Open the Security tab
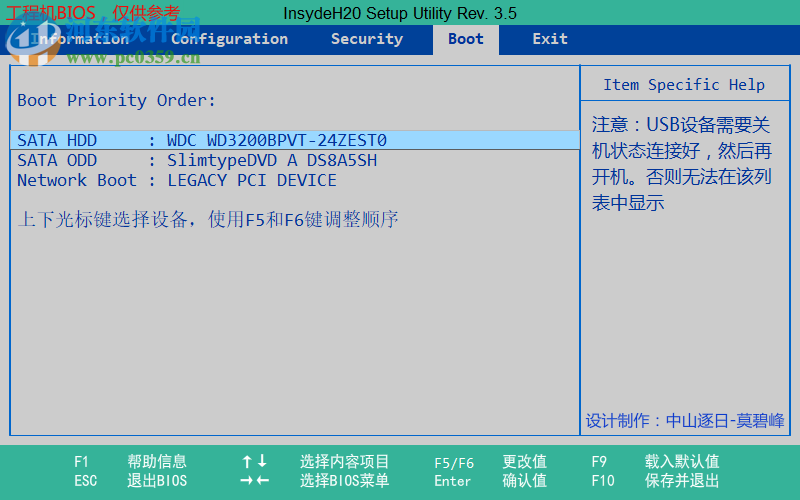800x500 pixels. 367,39
